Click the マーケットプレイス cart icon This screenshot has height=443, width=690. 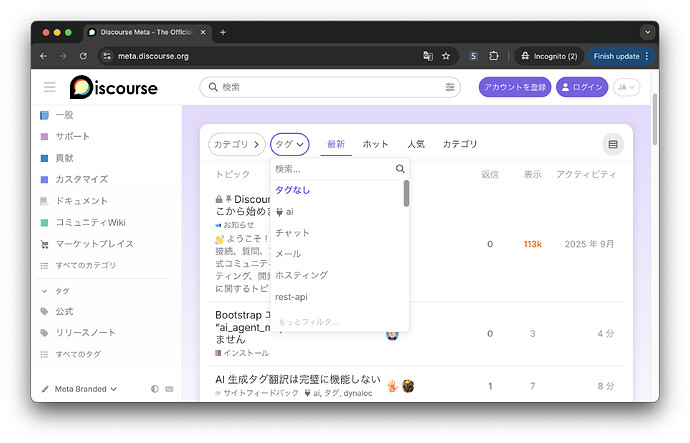pos(44,244)
